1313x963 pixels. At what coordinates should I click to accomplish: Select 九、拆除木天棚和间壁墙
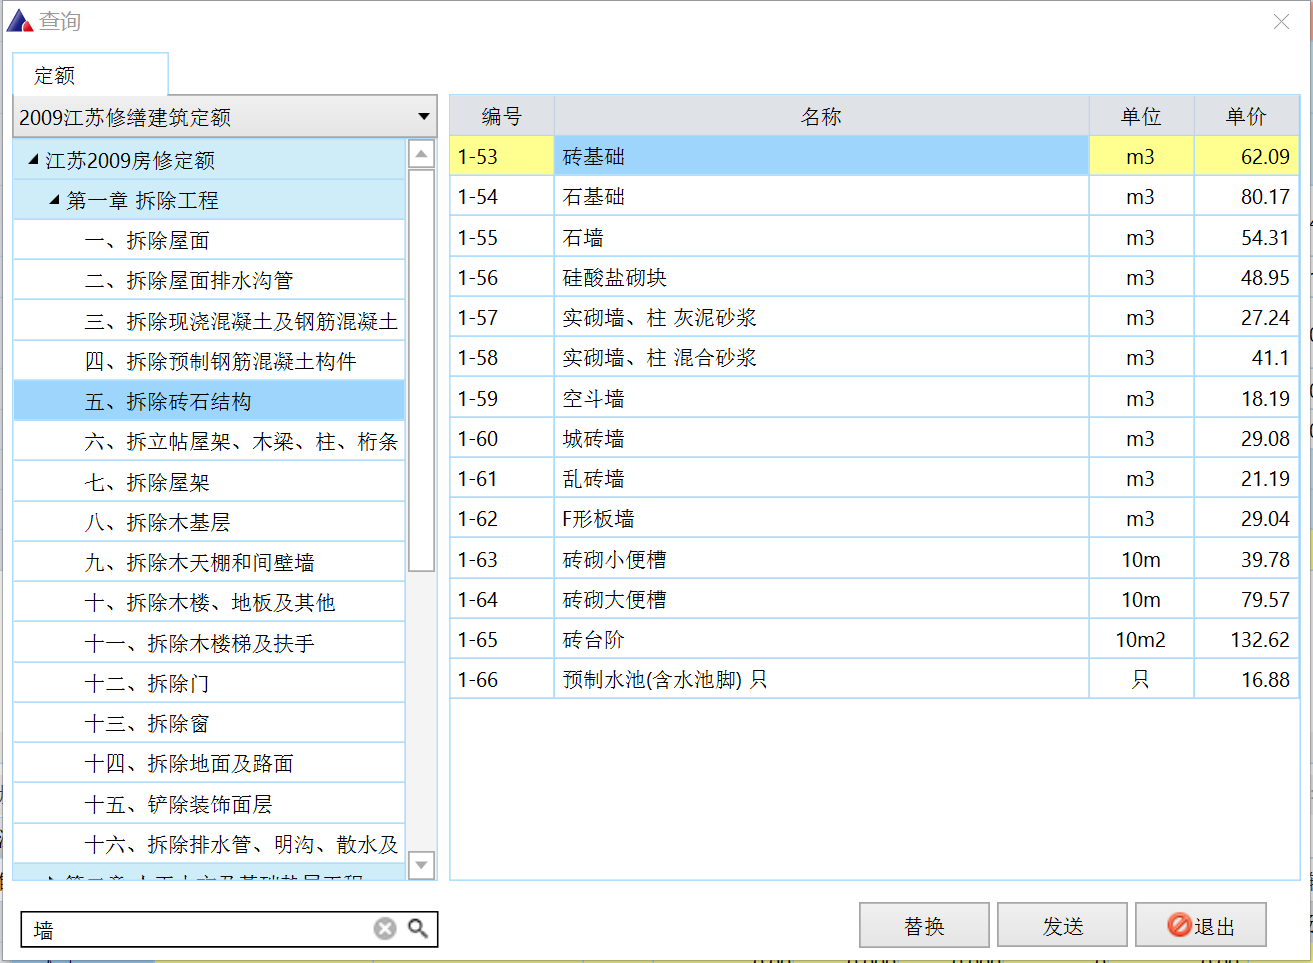209,562
